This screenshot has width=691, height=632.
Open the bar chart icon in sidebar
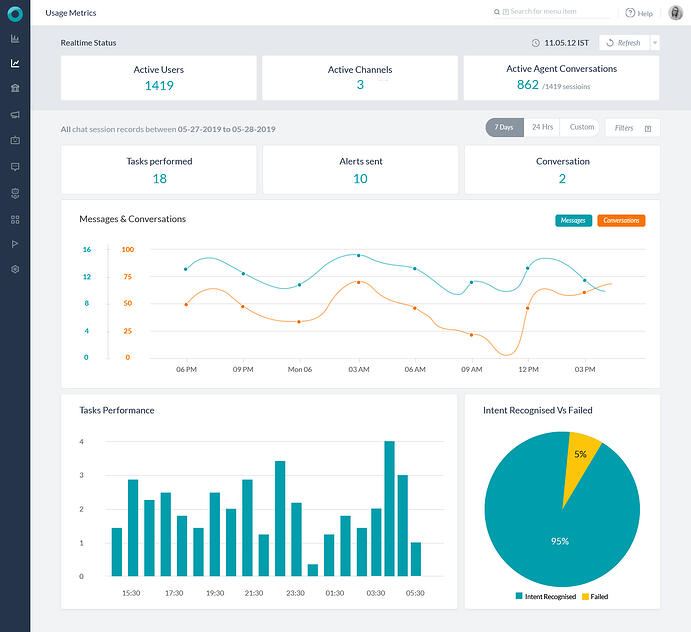15,39
